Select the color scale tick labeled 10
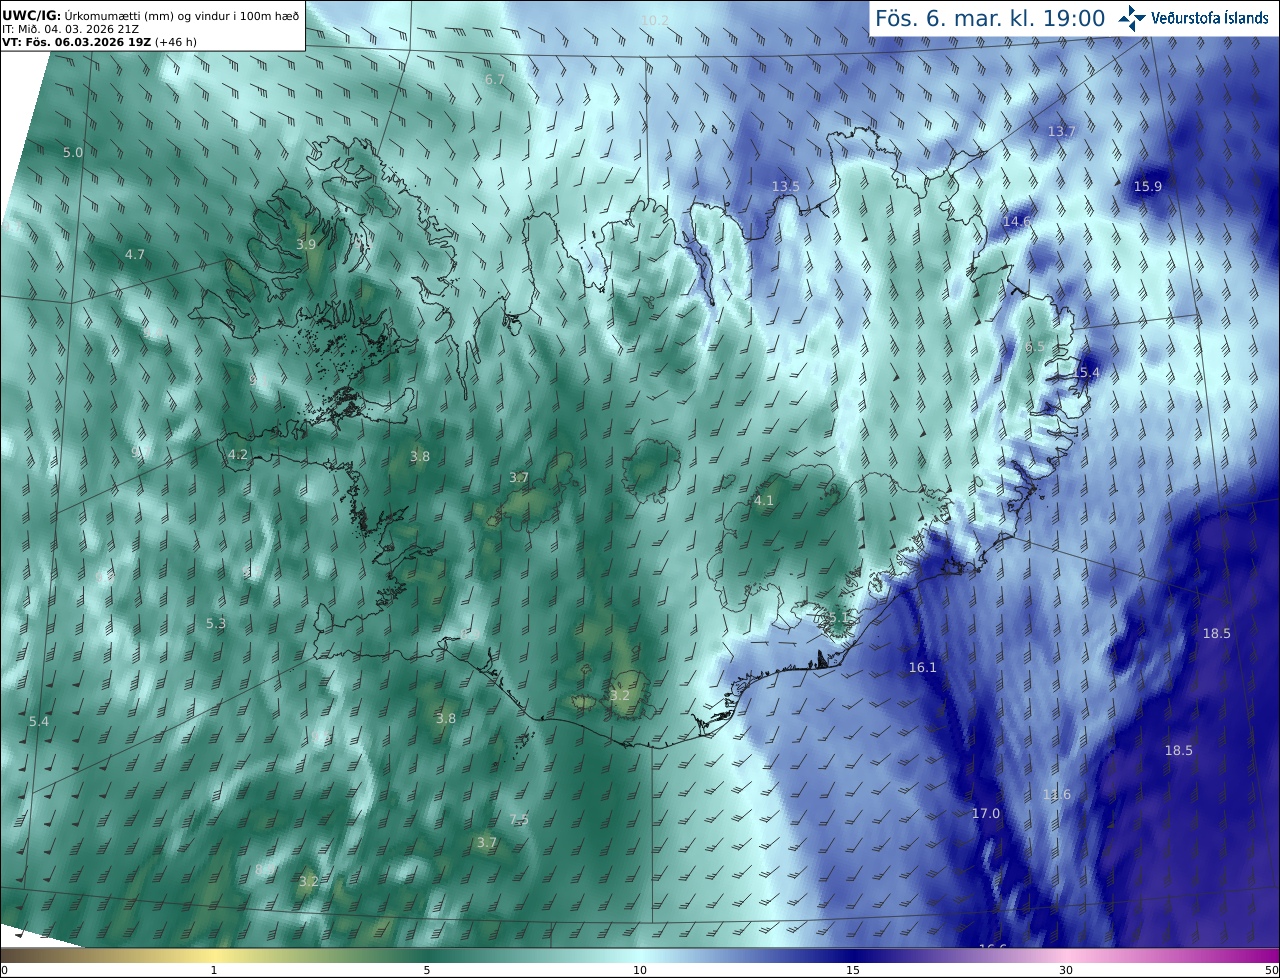1280x978 pixels. coord(640,970)
